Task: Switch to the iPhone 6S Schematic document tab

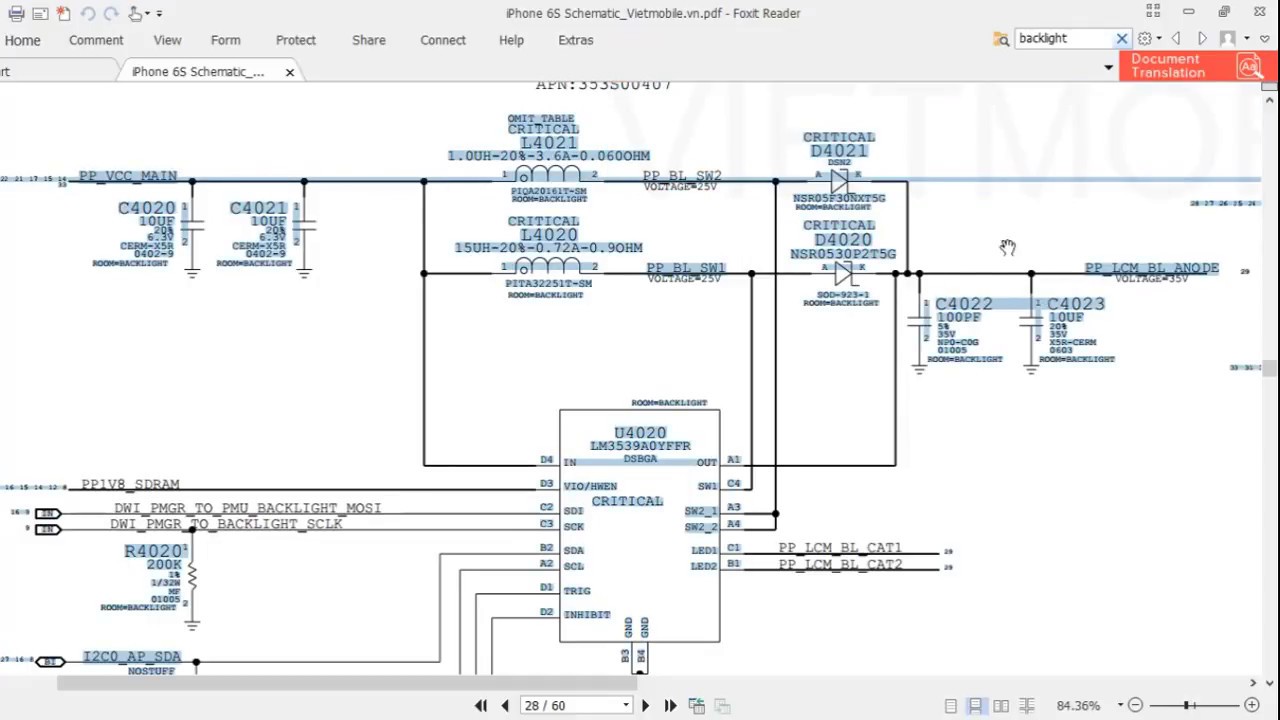Action: pyautogui.click(x=198, y=72)
